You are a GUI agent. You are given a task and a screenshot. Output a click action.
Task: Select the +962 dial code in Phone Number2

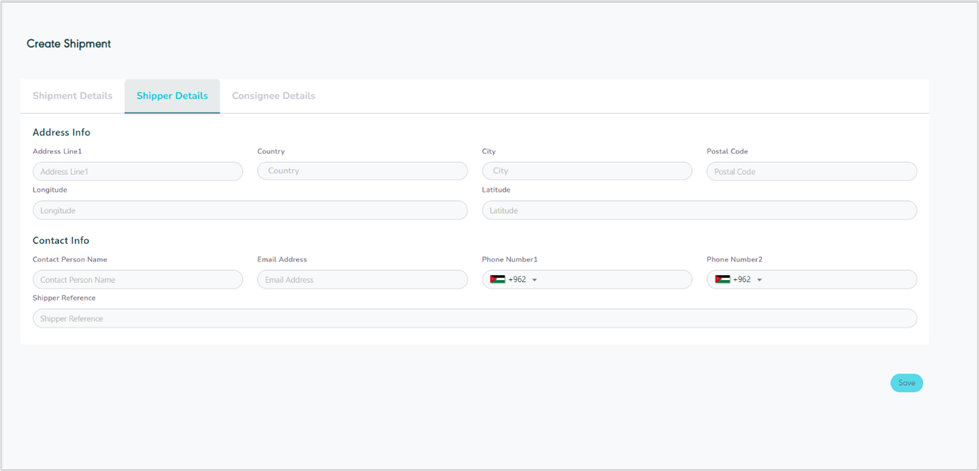(742, 280)
